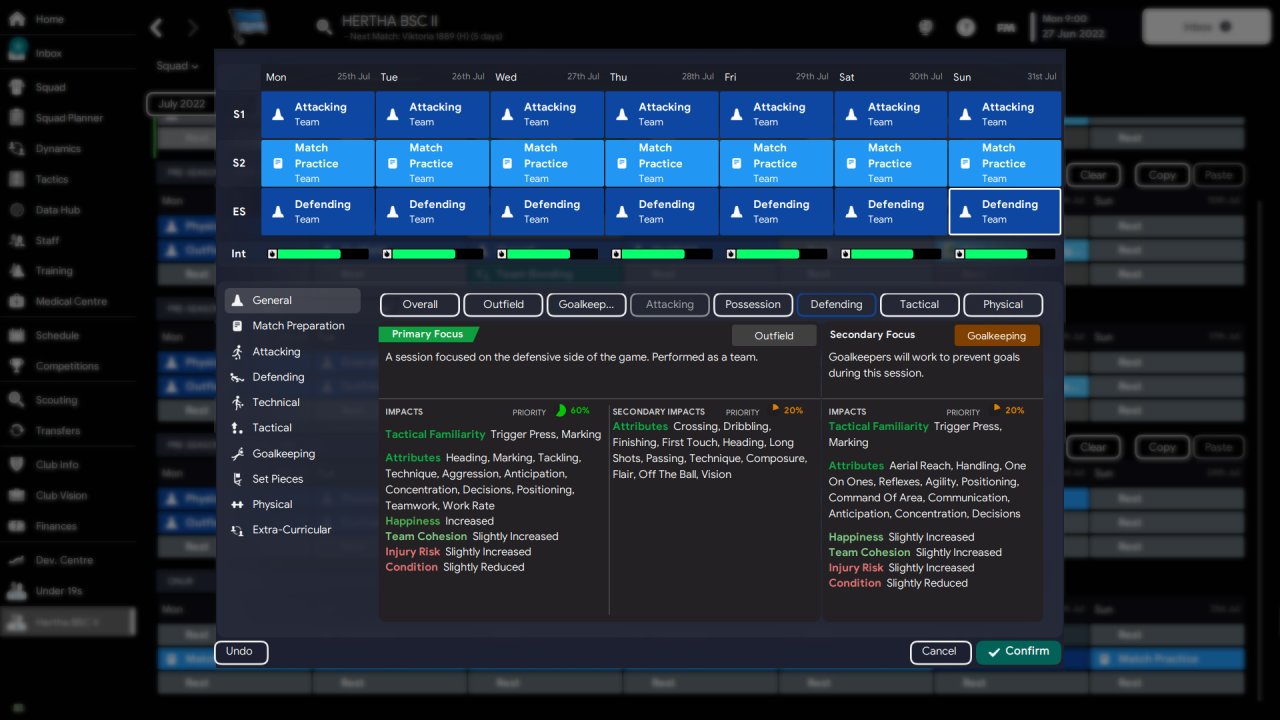Click the Tactics icon in sidebar
This screenshot has width=1280, height=720.
point(17,179)
